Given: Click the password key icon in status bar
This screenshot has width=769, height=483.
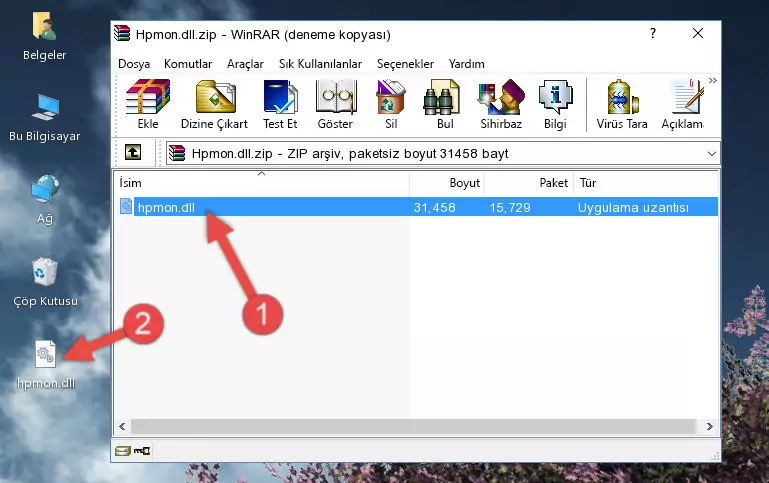Looking at the screenshot, I should click(x=142, y=451).
